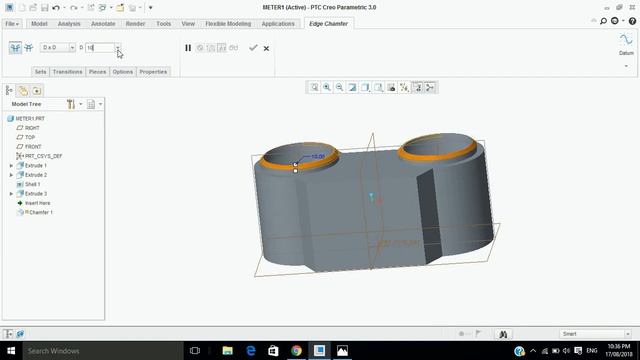Image resolution: width=640 pixels, height=360 pixels.
Task: Click the view manager icon
Action: click(x=391, y=87)
